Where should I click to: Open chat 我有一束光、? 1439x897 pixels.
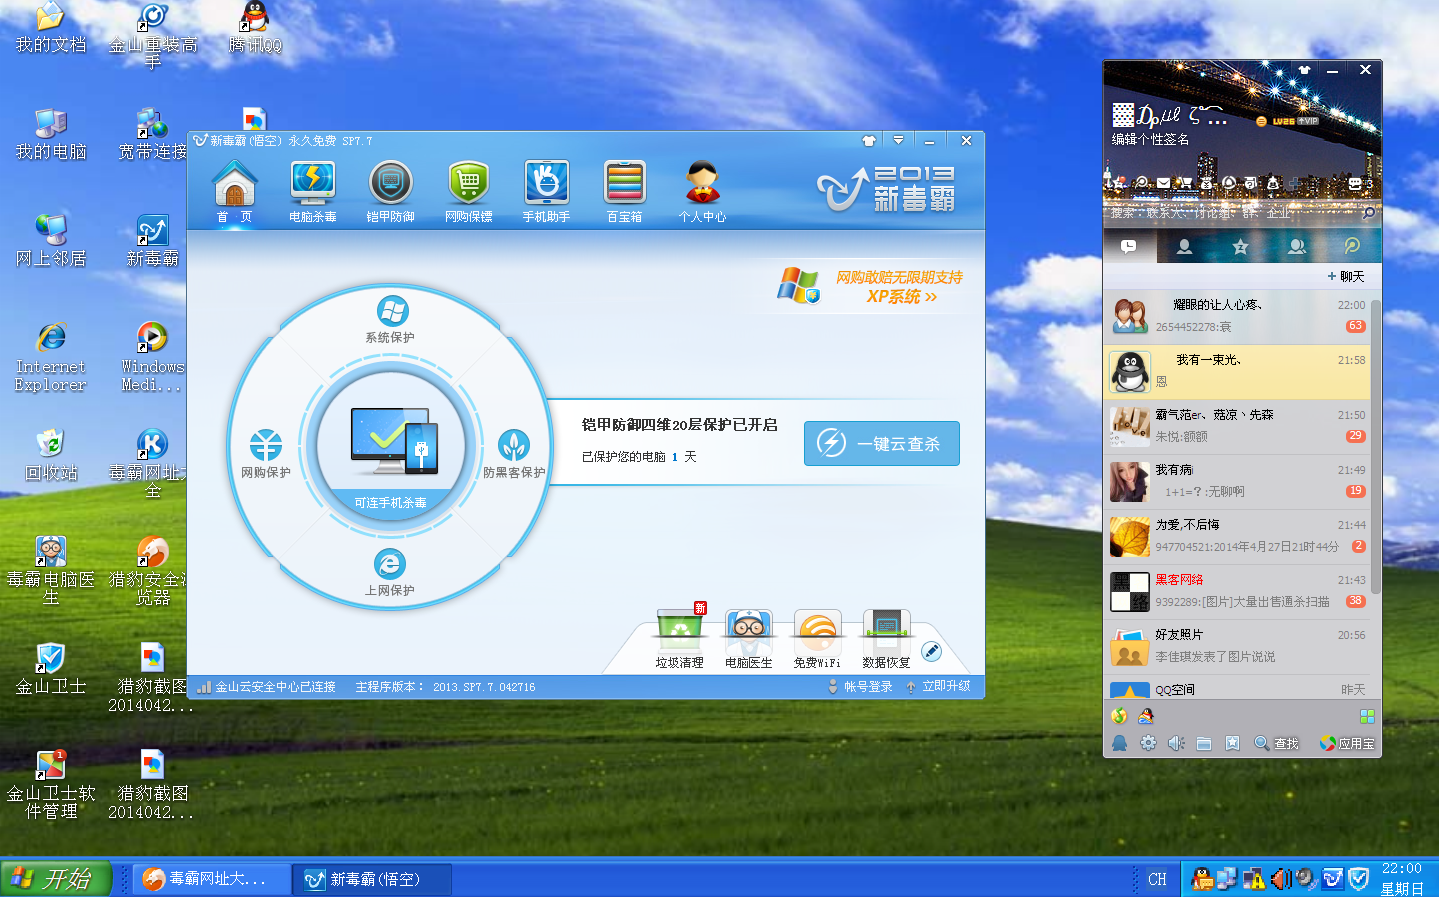(1237, 372)
